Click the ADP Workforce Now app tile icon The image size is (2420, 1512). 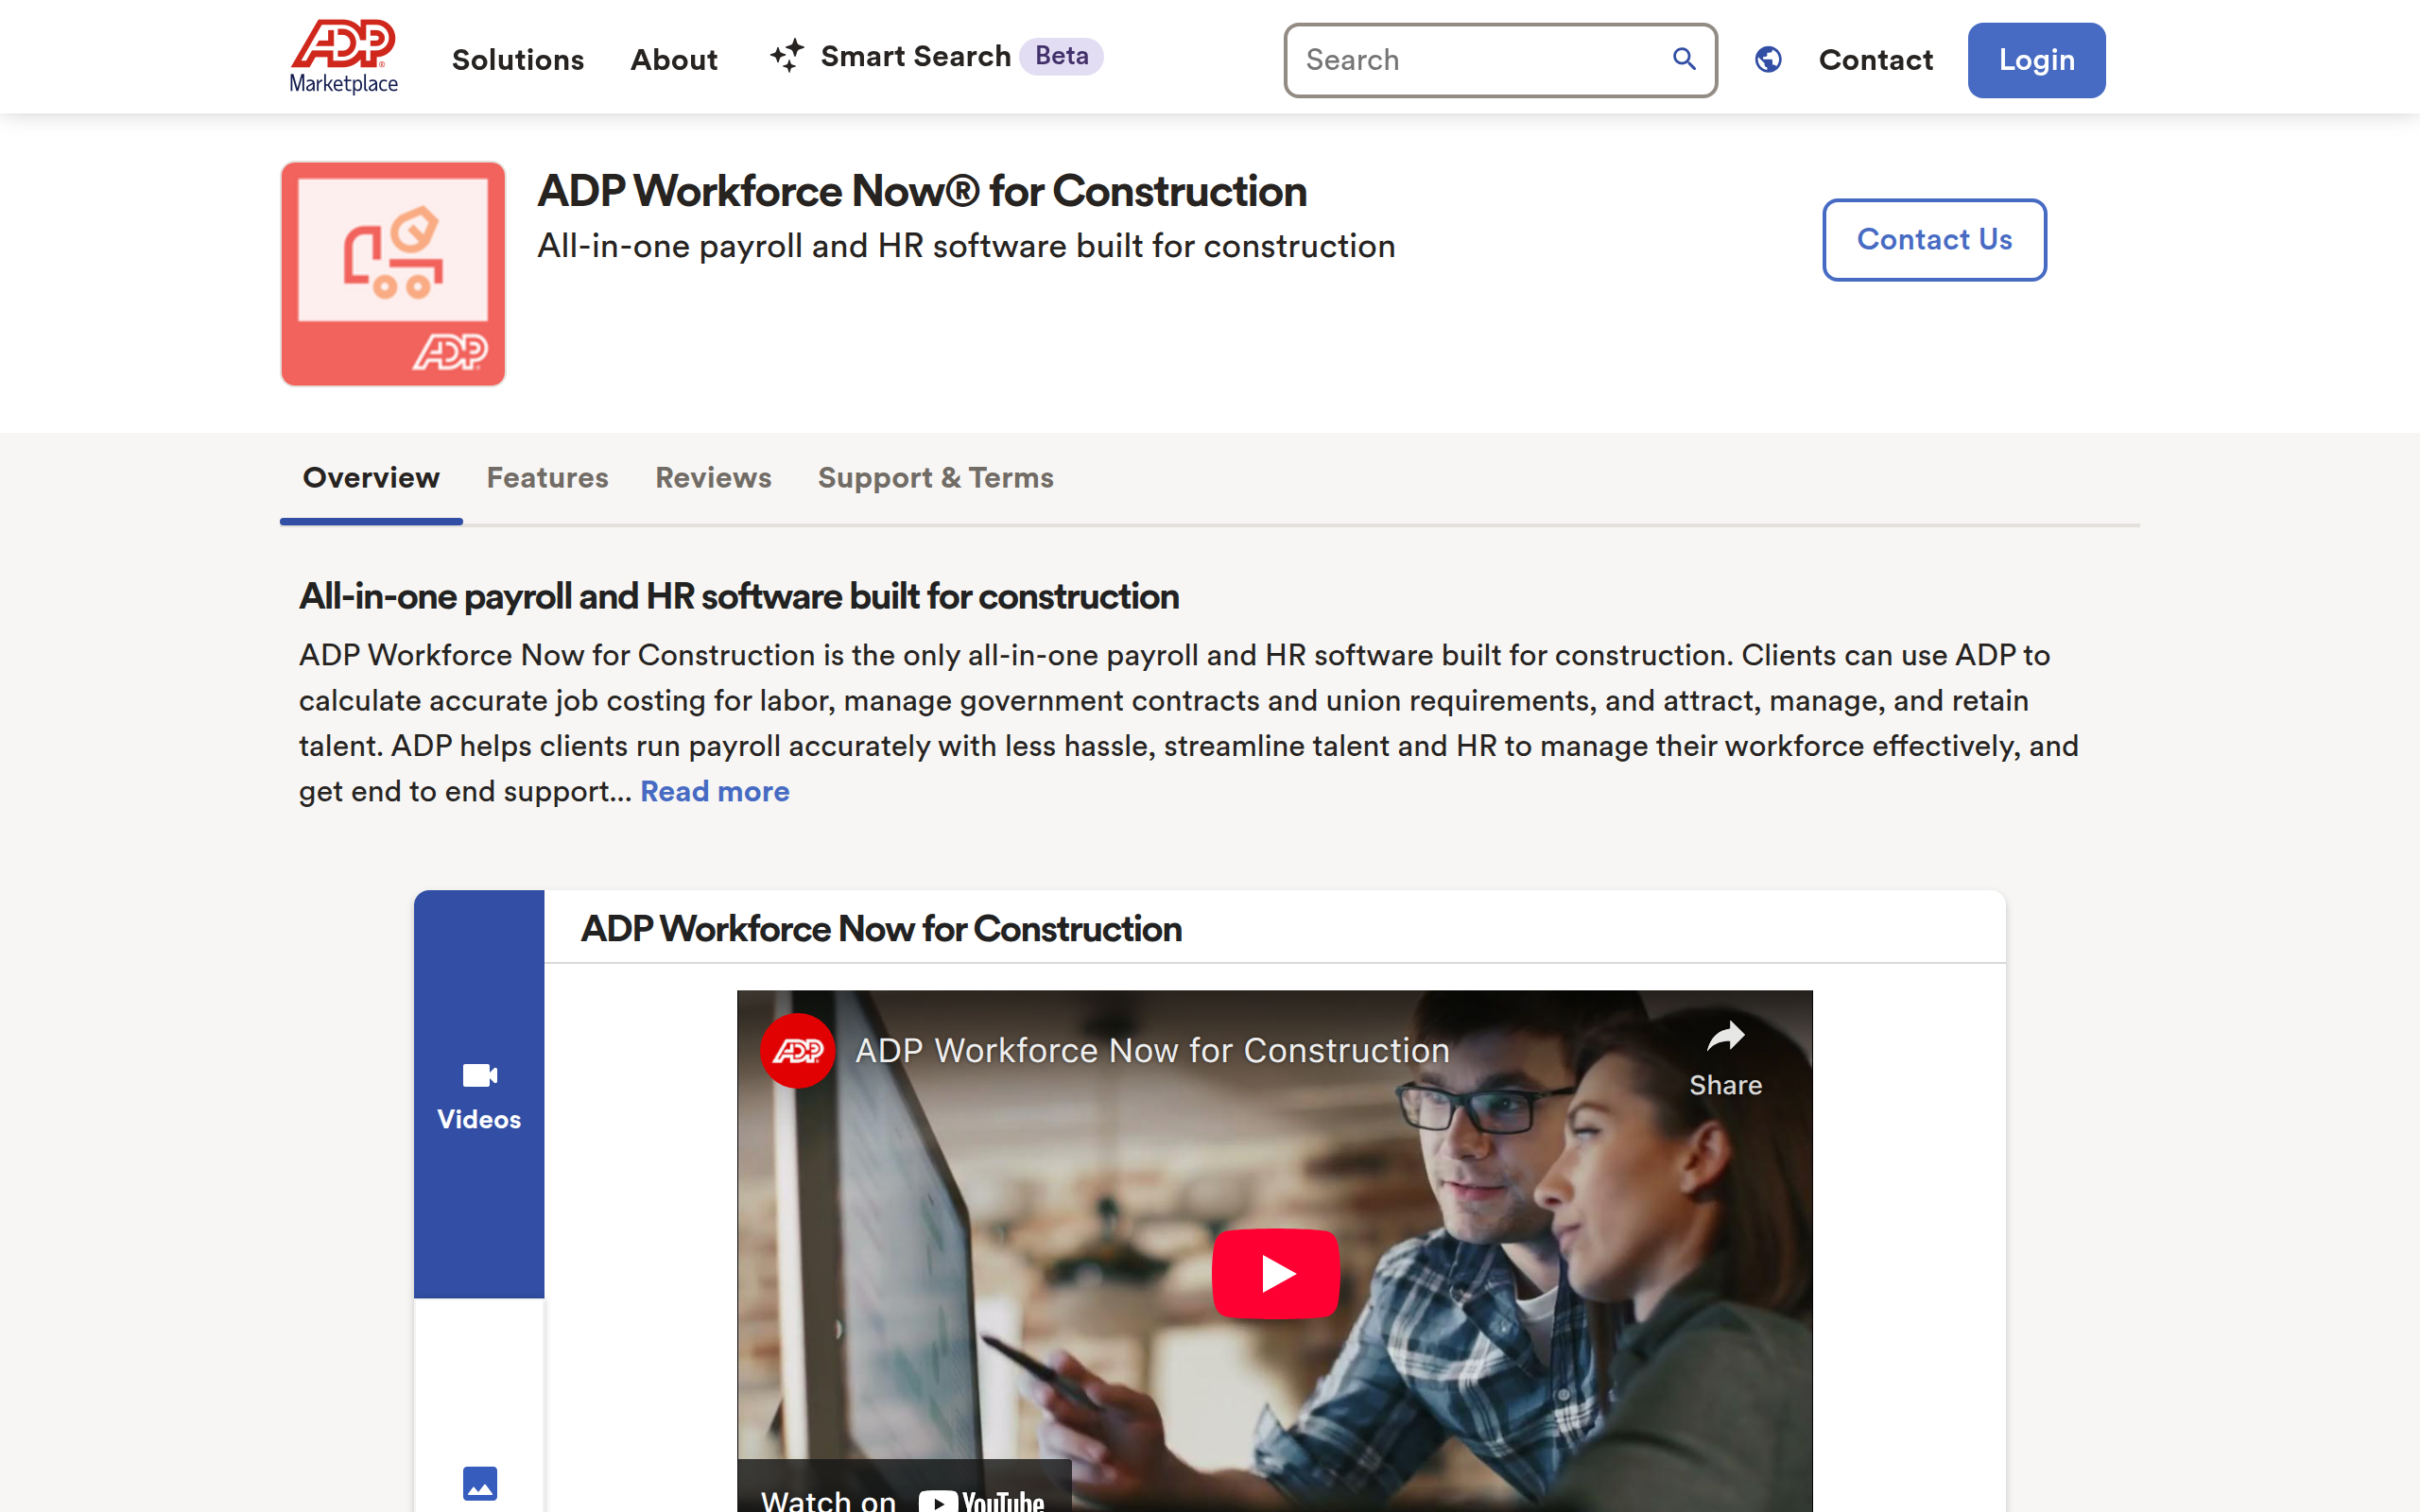(x=392, y=274)
